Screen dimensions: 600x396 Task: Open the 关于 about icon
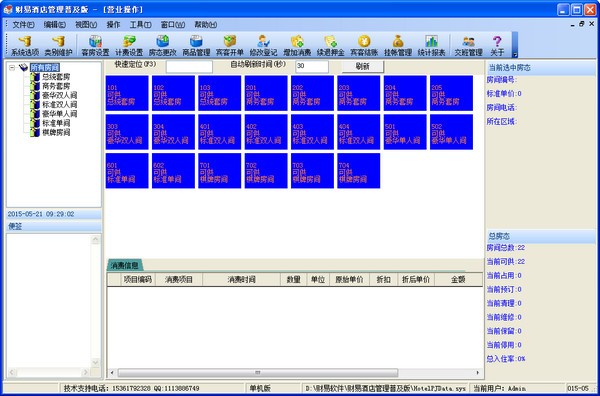497,46
